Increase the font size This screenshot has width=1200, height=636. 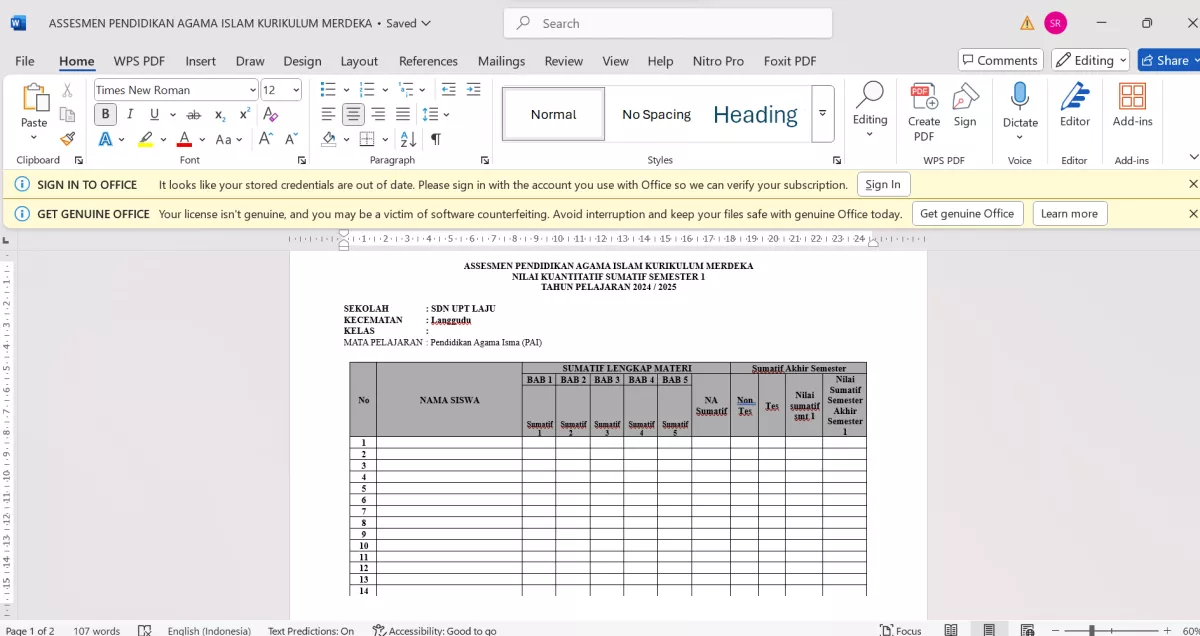click(266, 139)
